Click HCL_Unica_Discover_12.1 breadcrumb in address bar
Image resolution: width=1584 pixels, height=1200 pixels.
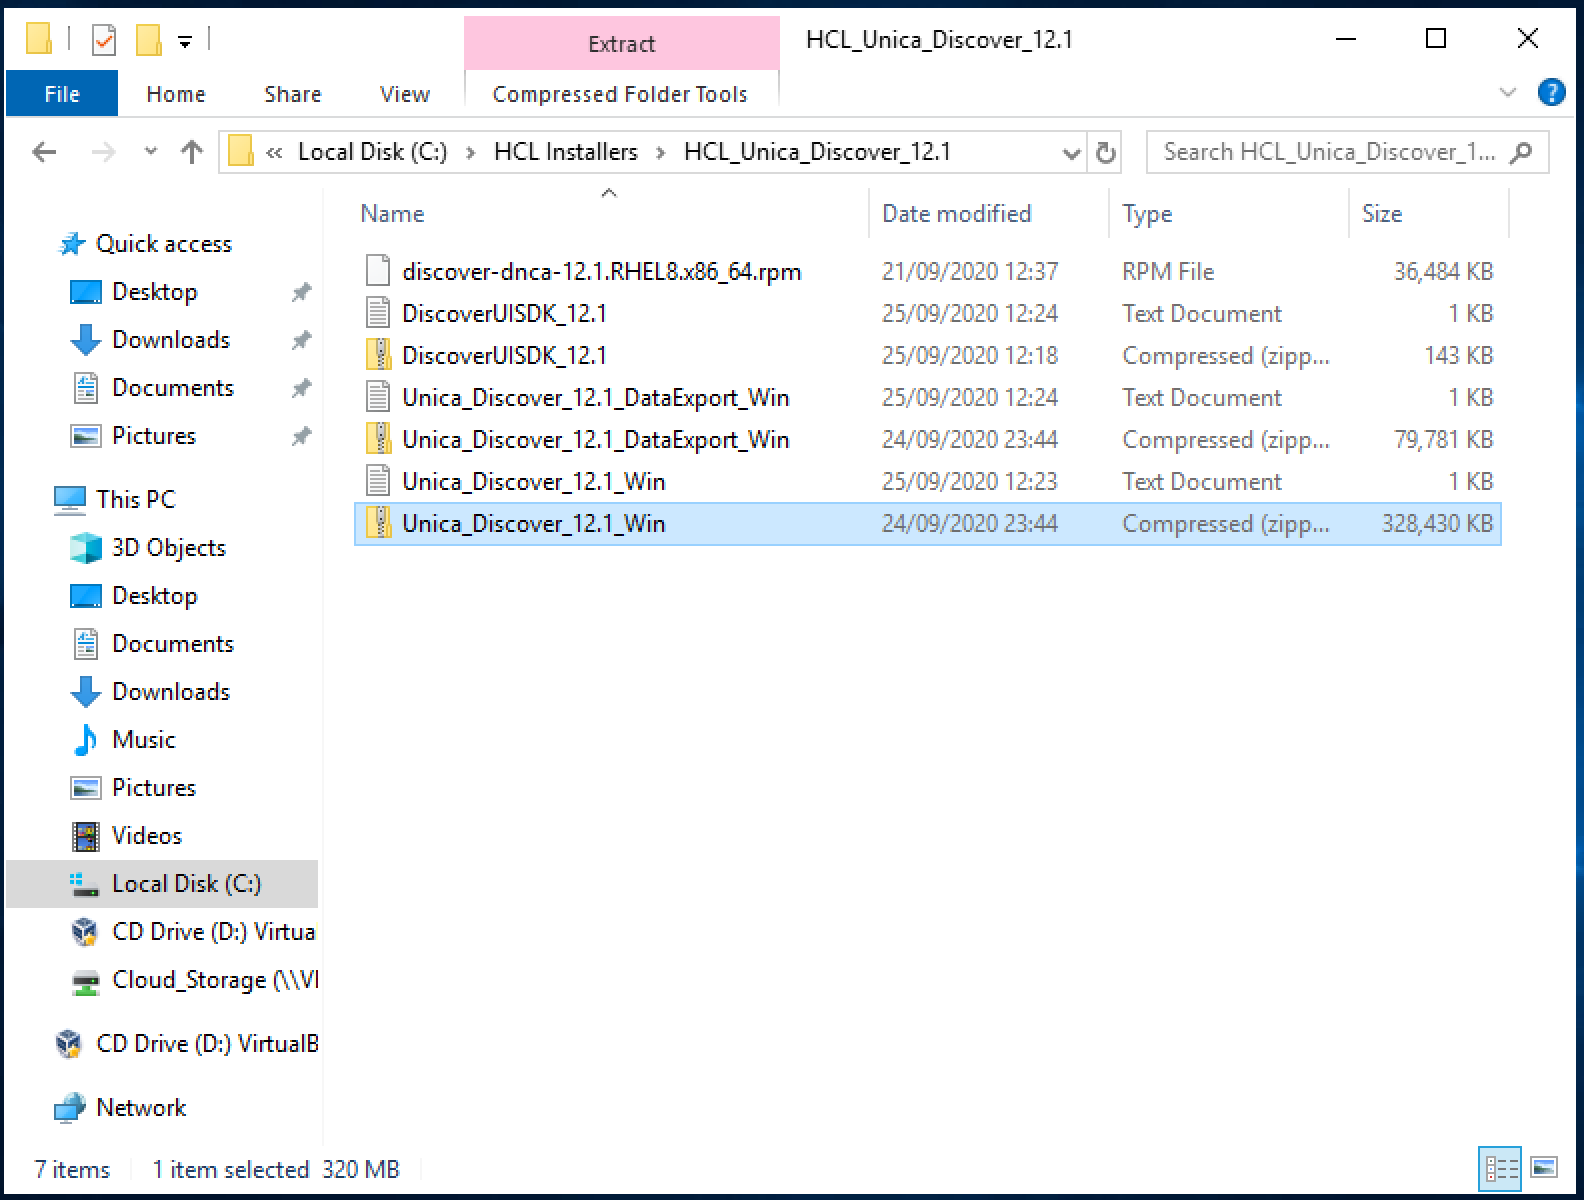coord(817,152)
